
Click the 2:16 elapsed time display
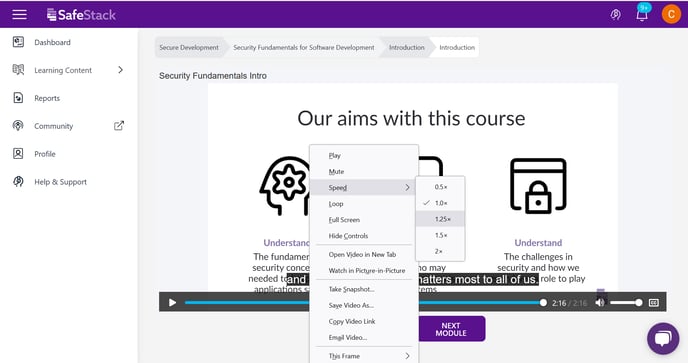(x=559, y=303)
